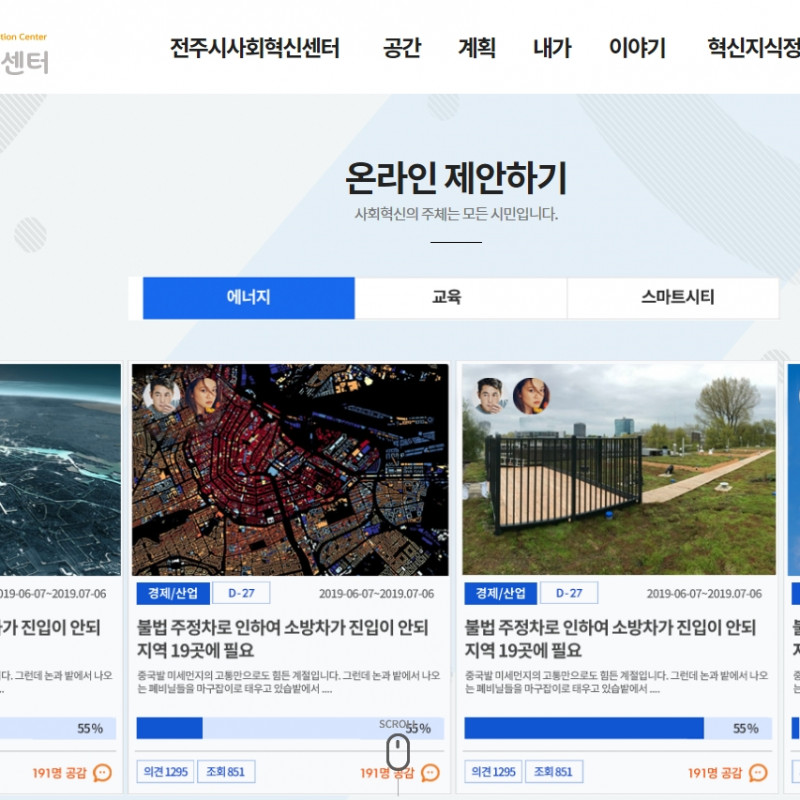Viewport: 800px width, 800px height.
Task: Select the 에너지 tab
Action: [248, 298]
